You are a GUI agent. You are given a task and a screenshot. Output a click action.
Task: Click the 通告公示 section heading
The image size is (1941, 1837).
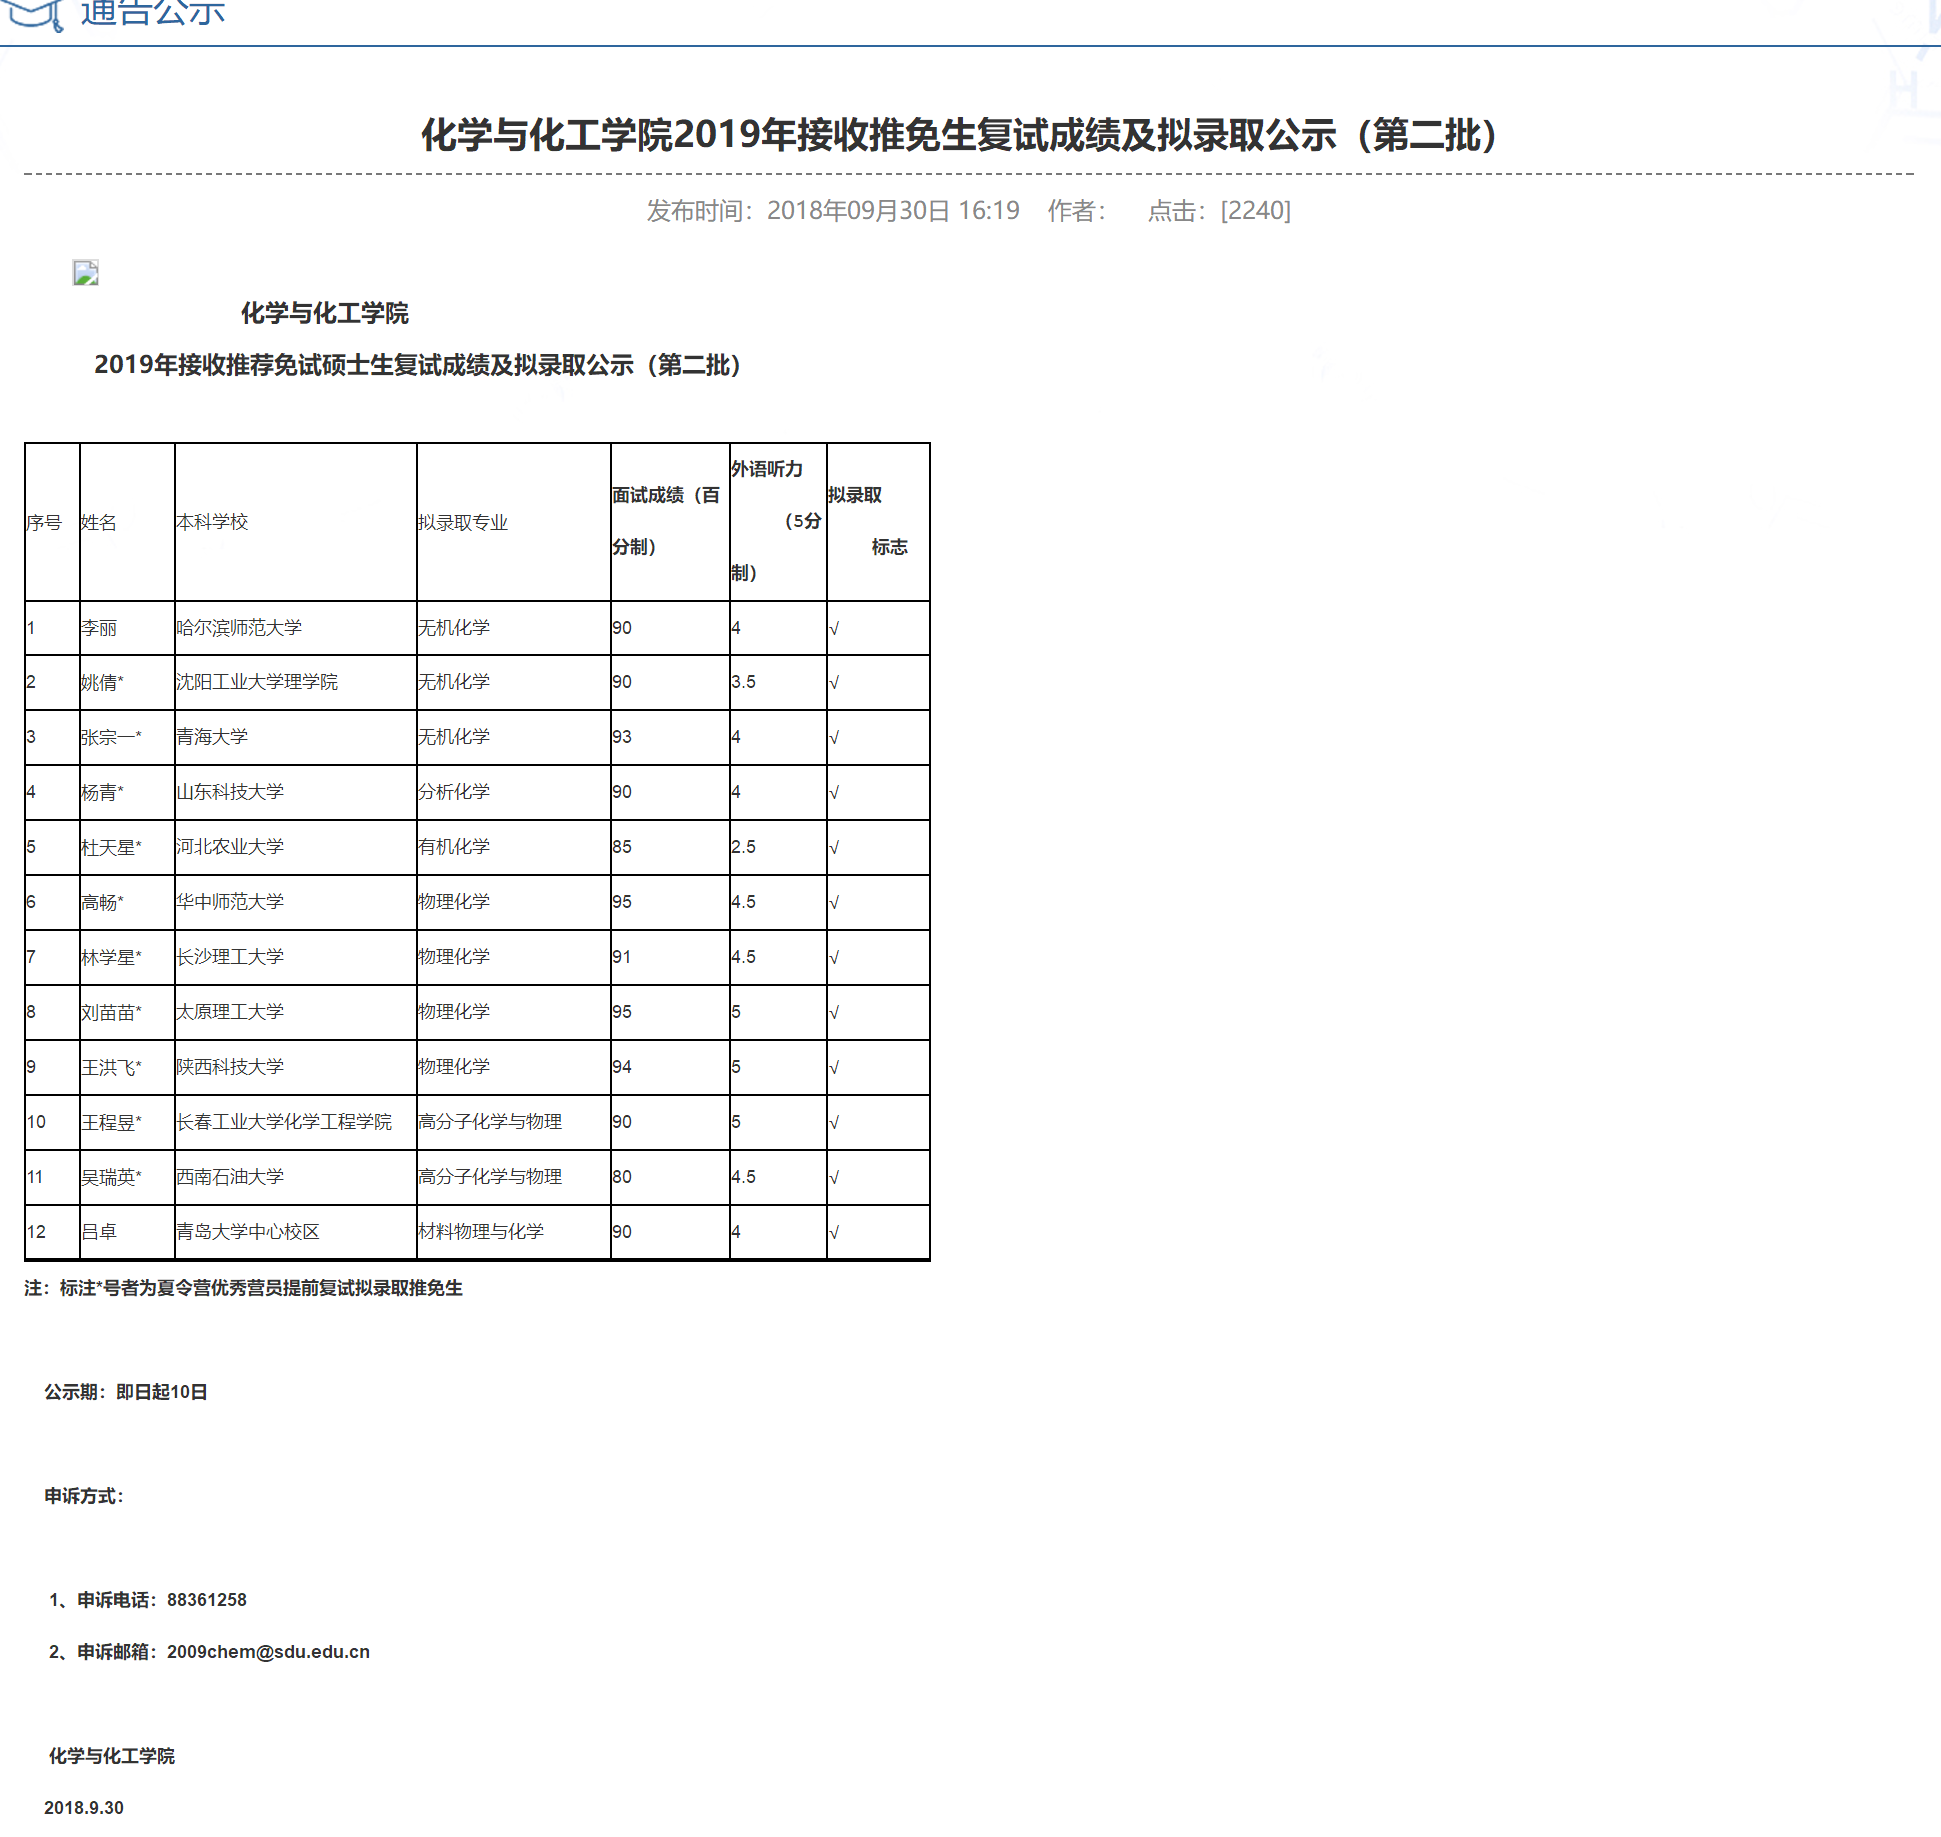pos(153,13)
